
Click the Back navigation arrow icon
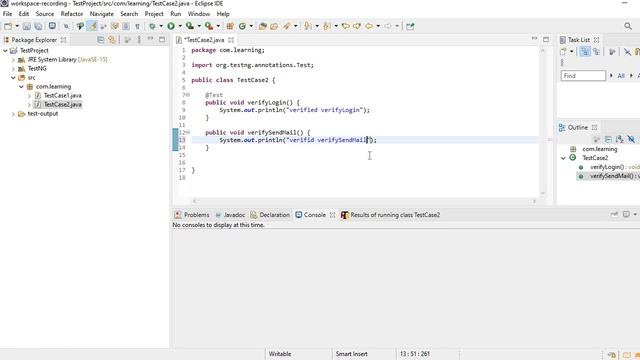click(x=369, y=26)
